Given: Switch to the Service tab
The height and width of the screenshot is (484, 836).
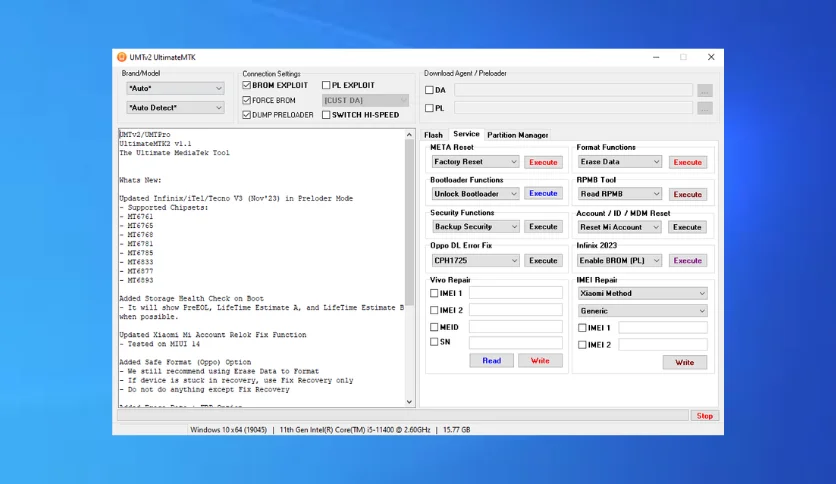Looking at the screenshot, I should click(x=466, y=134).
